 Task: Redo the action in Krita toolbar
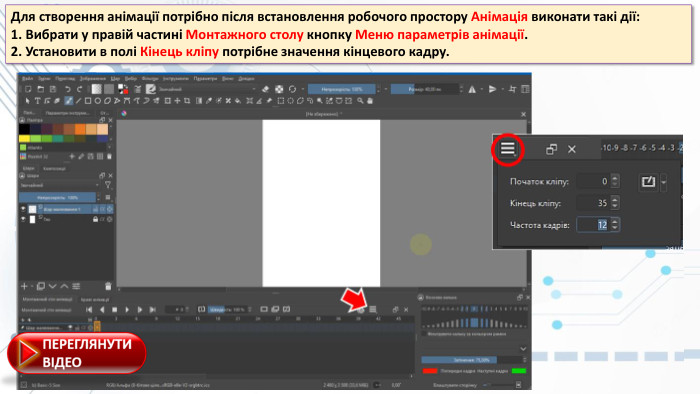[x=79, y=89]
